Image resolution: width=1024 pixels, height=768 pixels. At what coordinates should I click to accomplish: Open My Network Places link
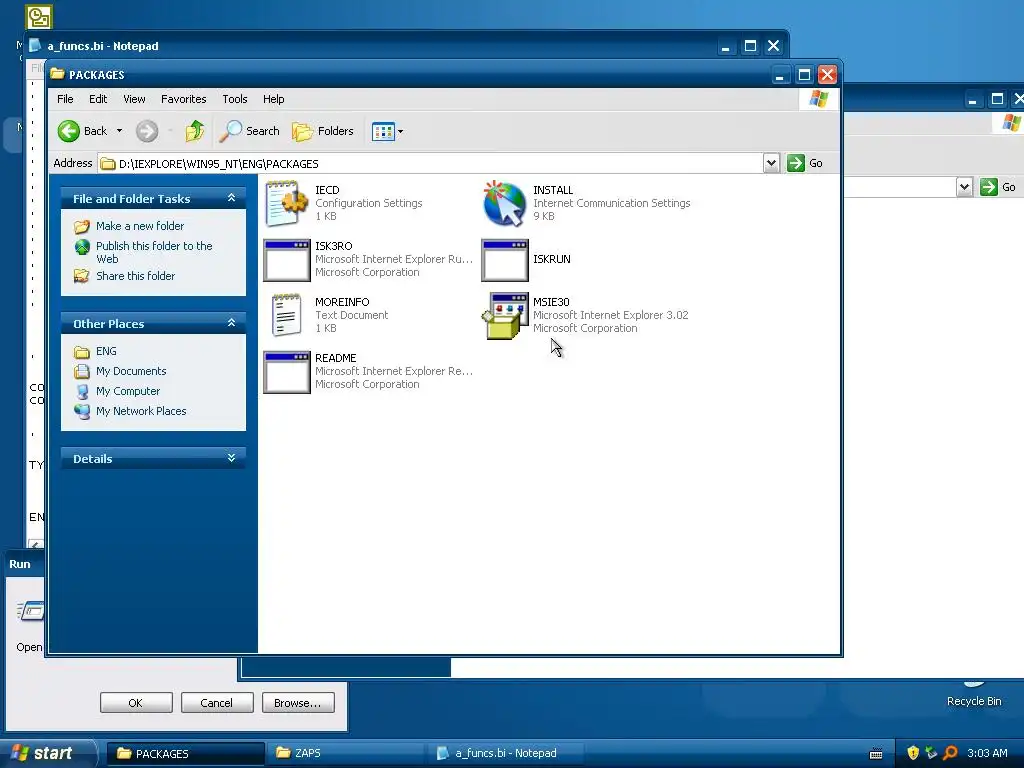140,411
